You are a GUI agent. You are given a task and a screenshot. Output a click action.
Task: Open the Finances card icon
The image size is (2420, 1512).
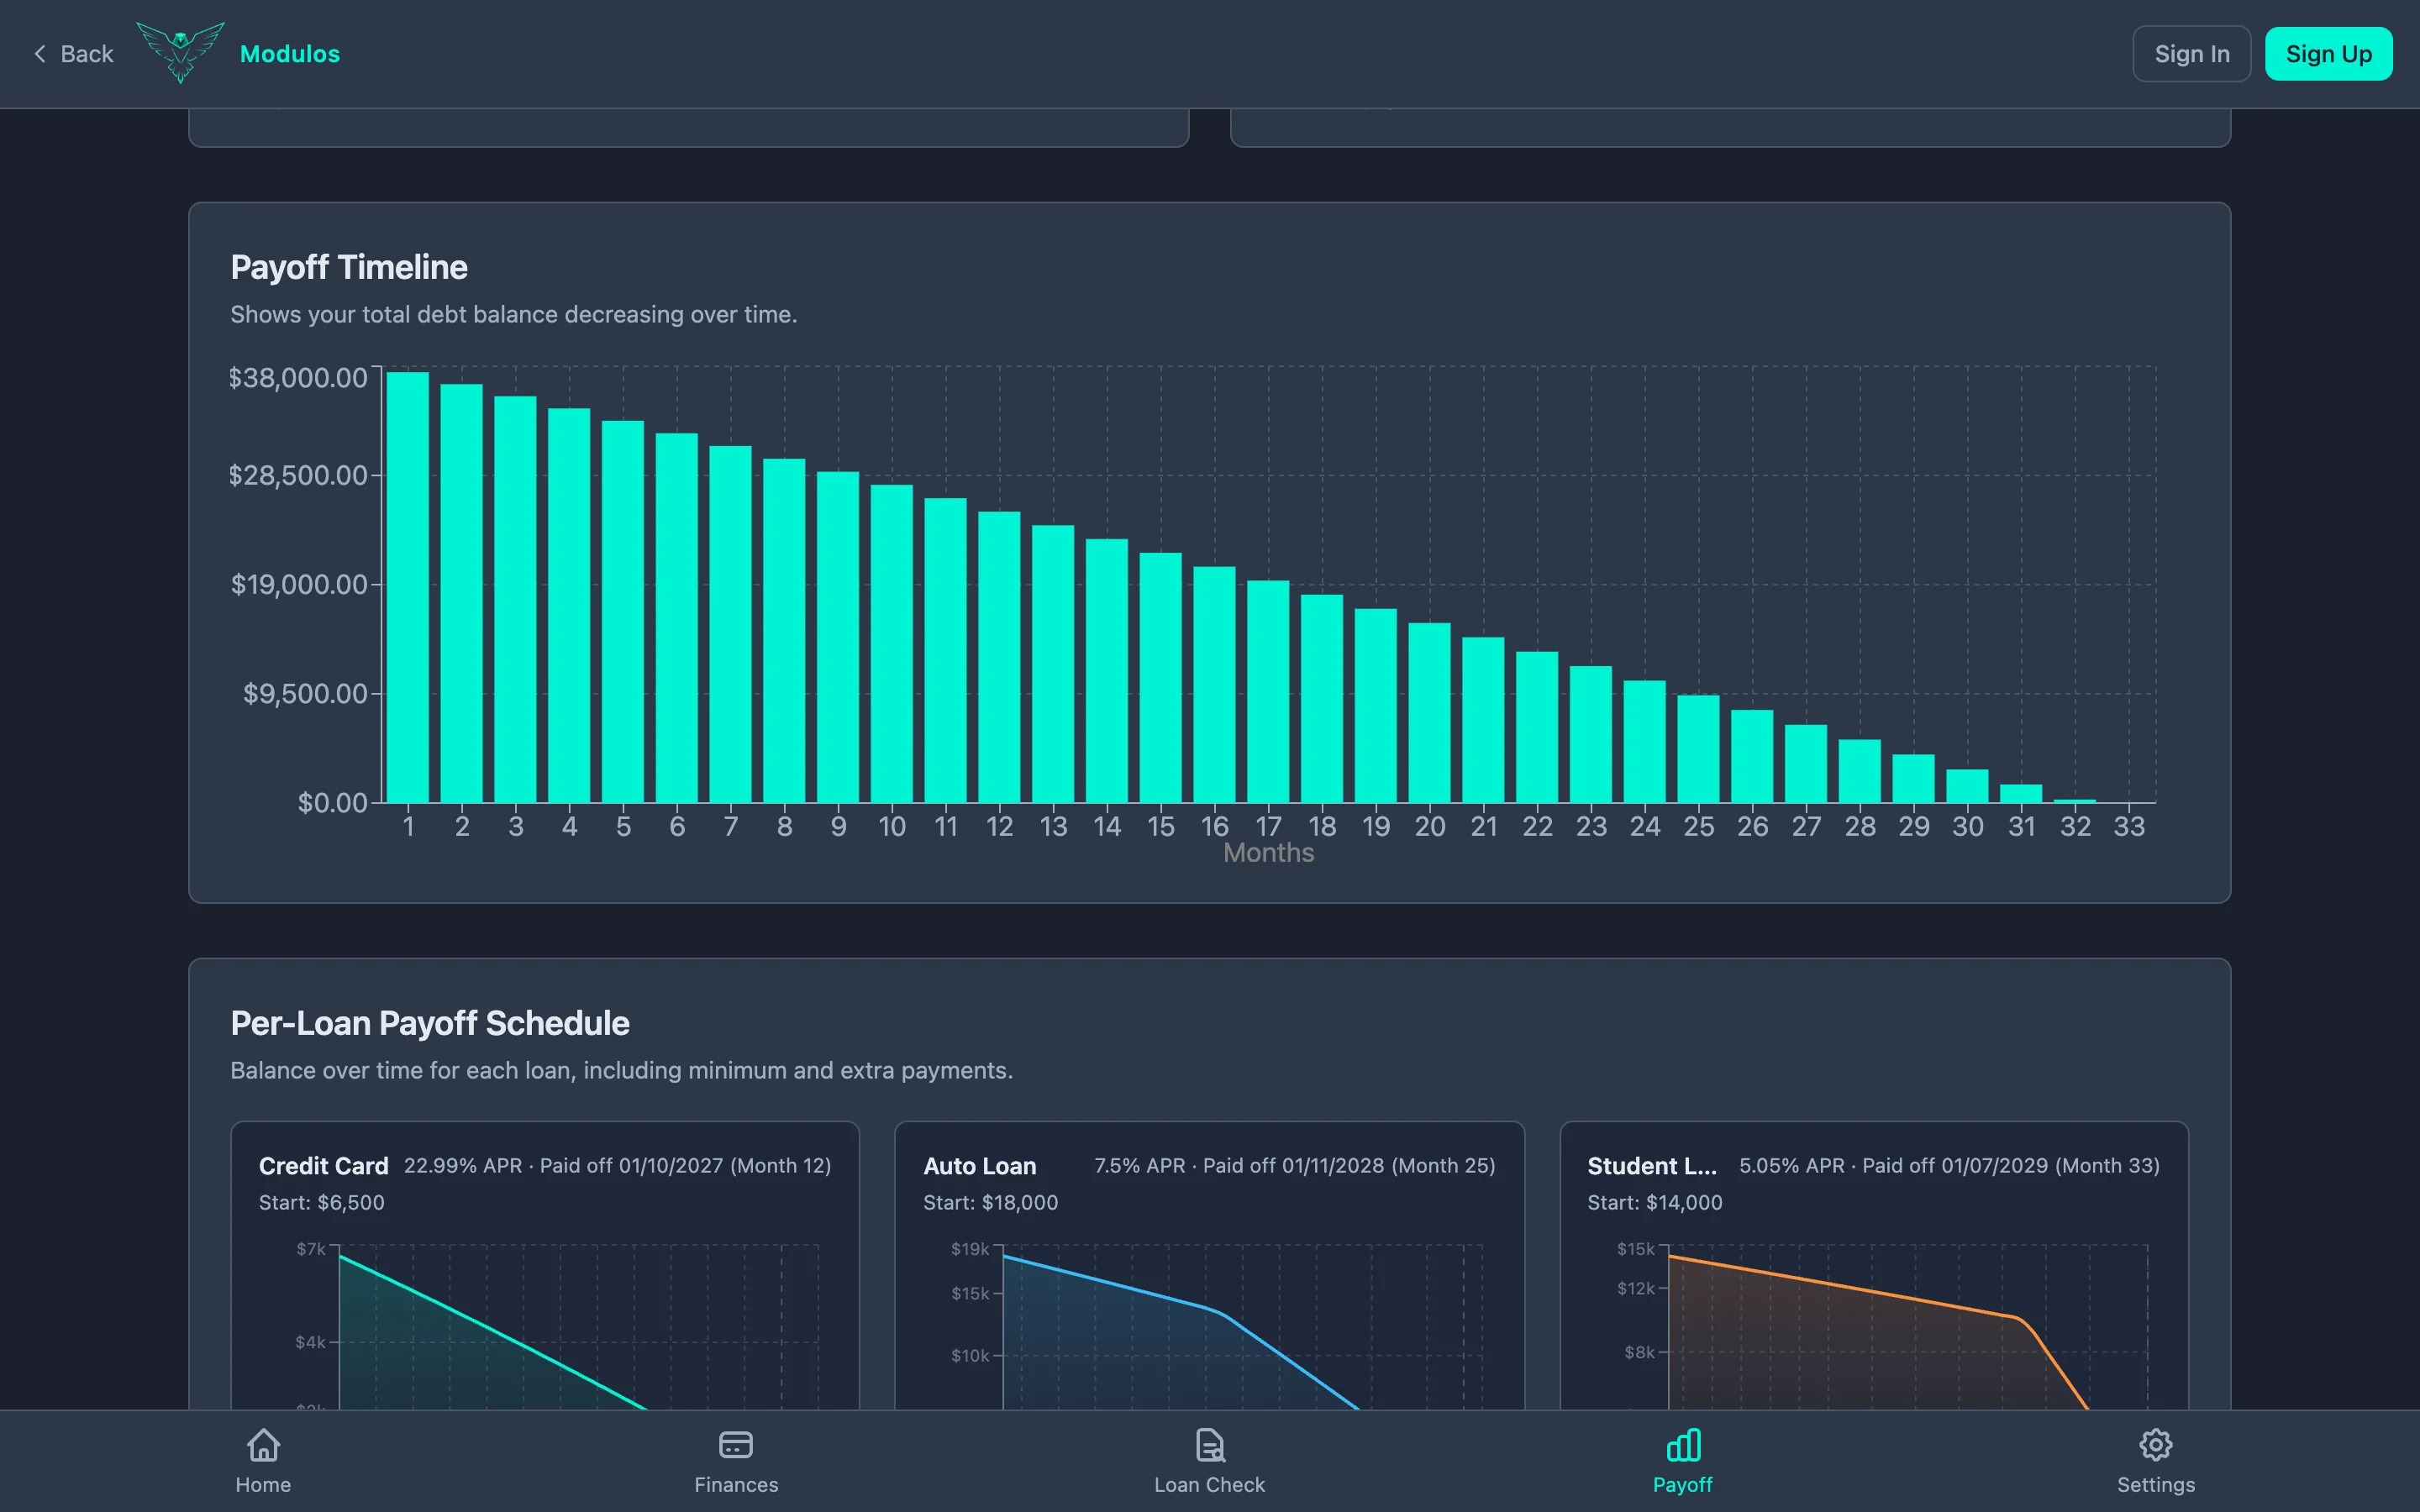(736, 1445)
